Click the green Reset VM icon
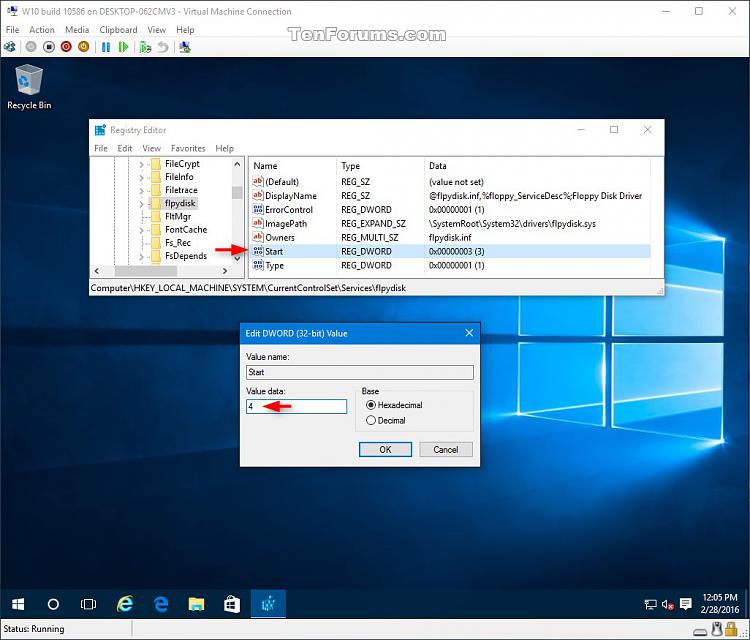Image resolution: width=750 pixels, height=640 pixels. point(123,47)
